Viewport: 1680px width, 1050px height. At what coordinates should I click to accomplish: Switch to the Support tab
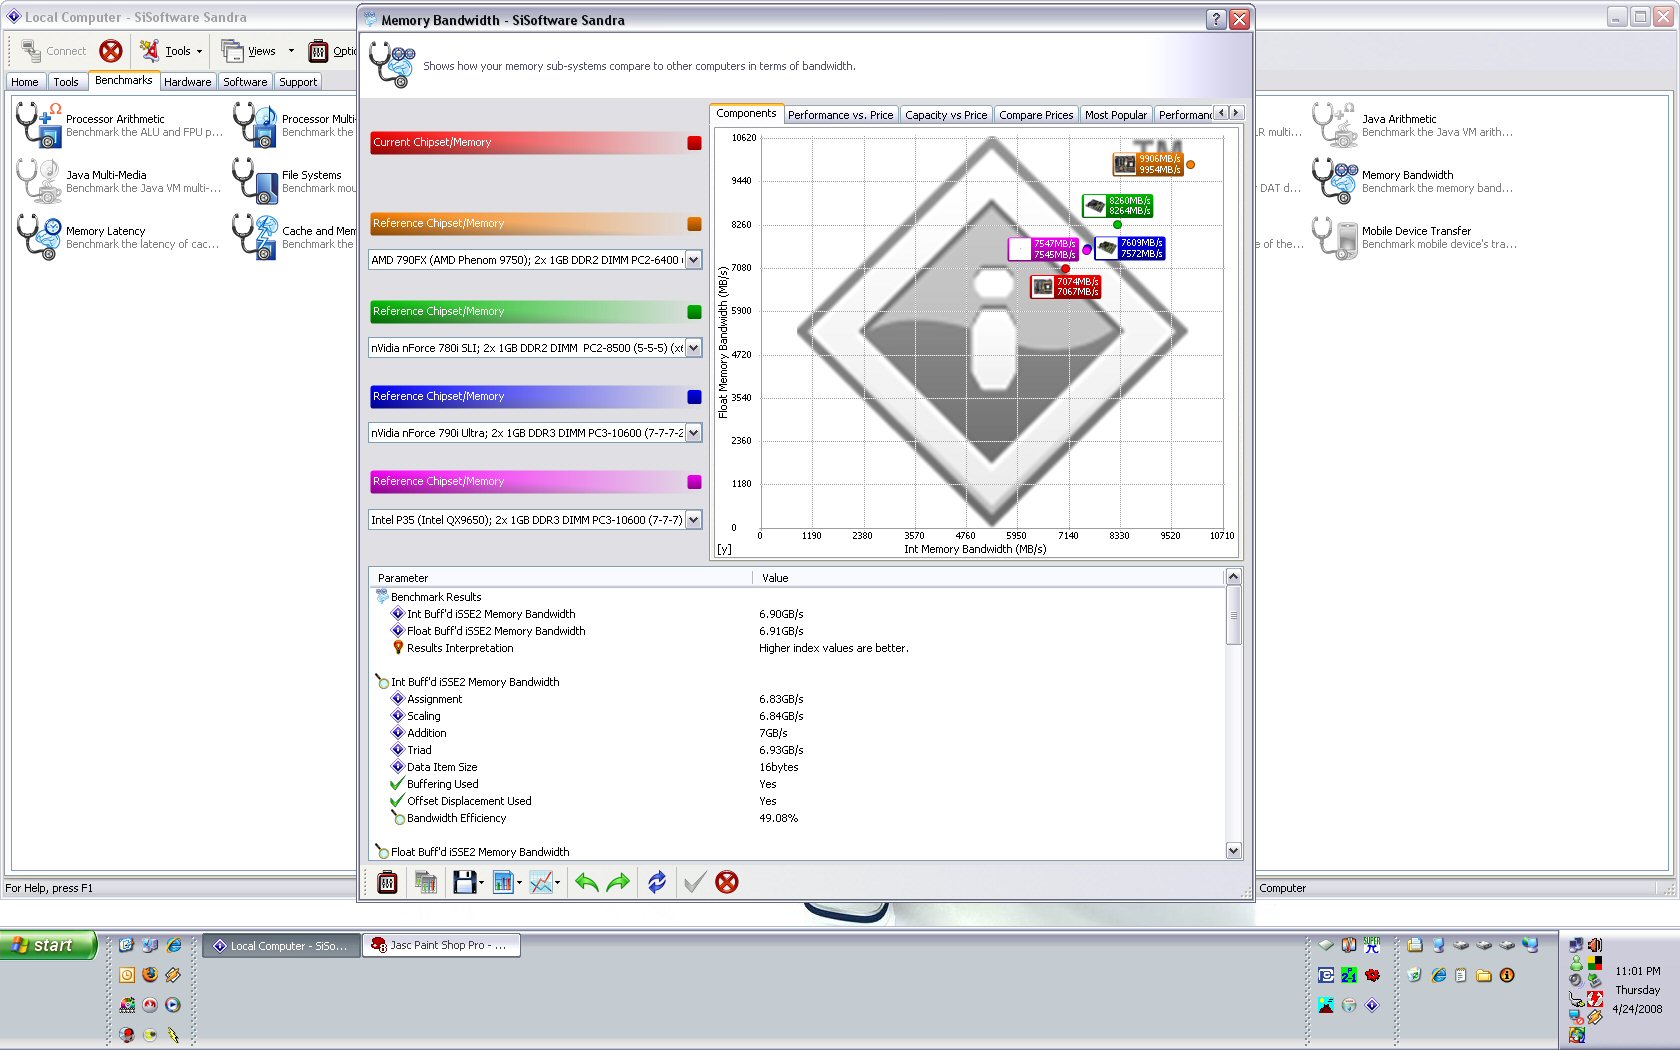point(298,82)
